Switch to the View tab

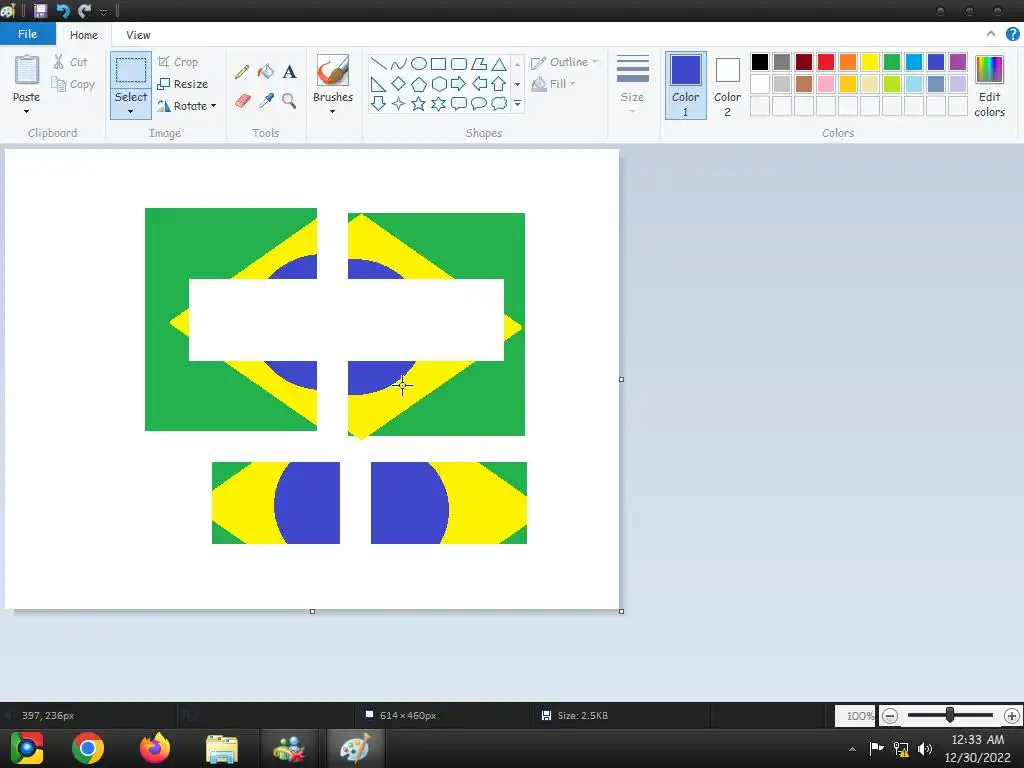pyautogui.click(x=138, y=35)
